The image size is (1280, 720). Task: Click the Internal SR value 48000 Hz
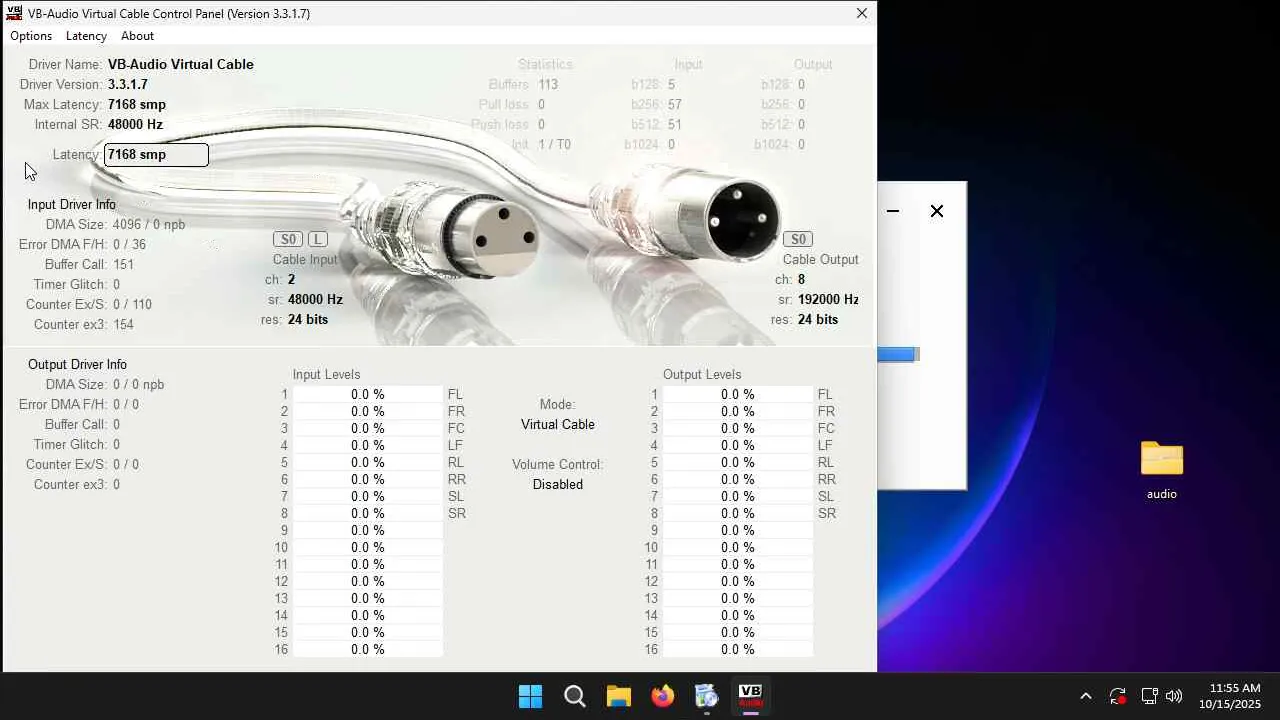[135, 124]
